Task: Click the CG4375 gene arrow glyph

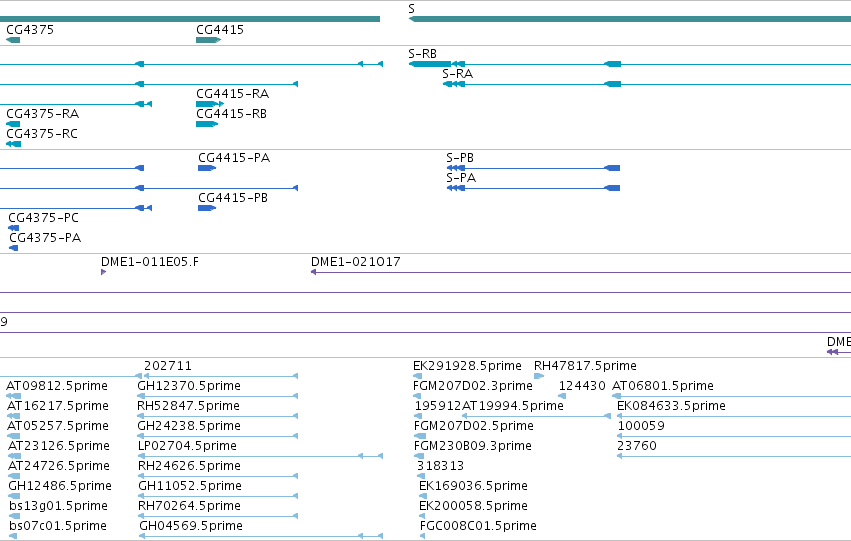Action: click(13, 40)
